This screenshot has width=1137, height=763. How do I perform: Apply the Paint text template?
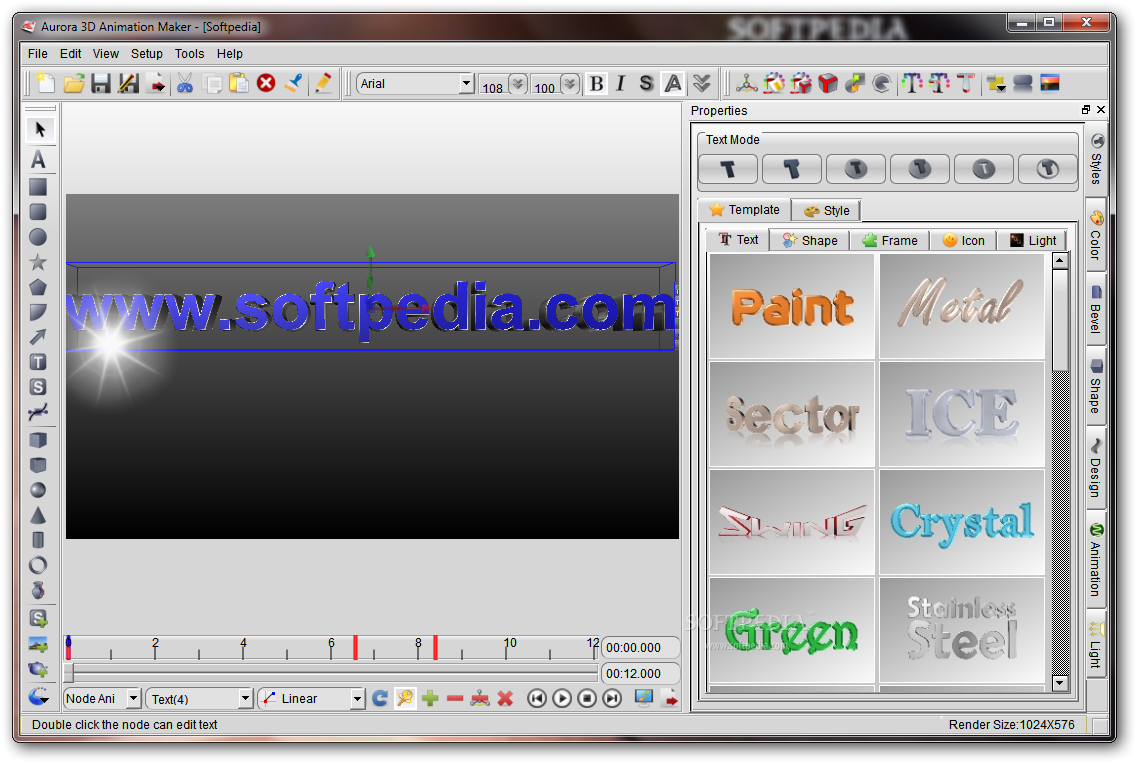(x=792, y=306)
